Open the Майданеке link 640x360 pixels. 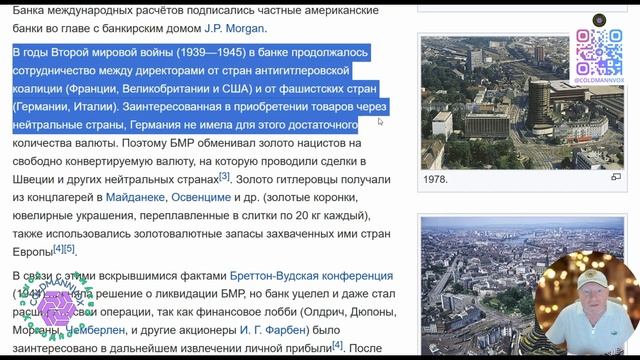pos(135,197)
